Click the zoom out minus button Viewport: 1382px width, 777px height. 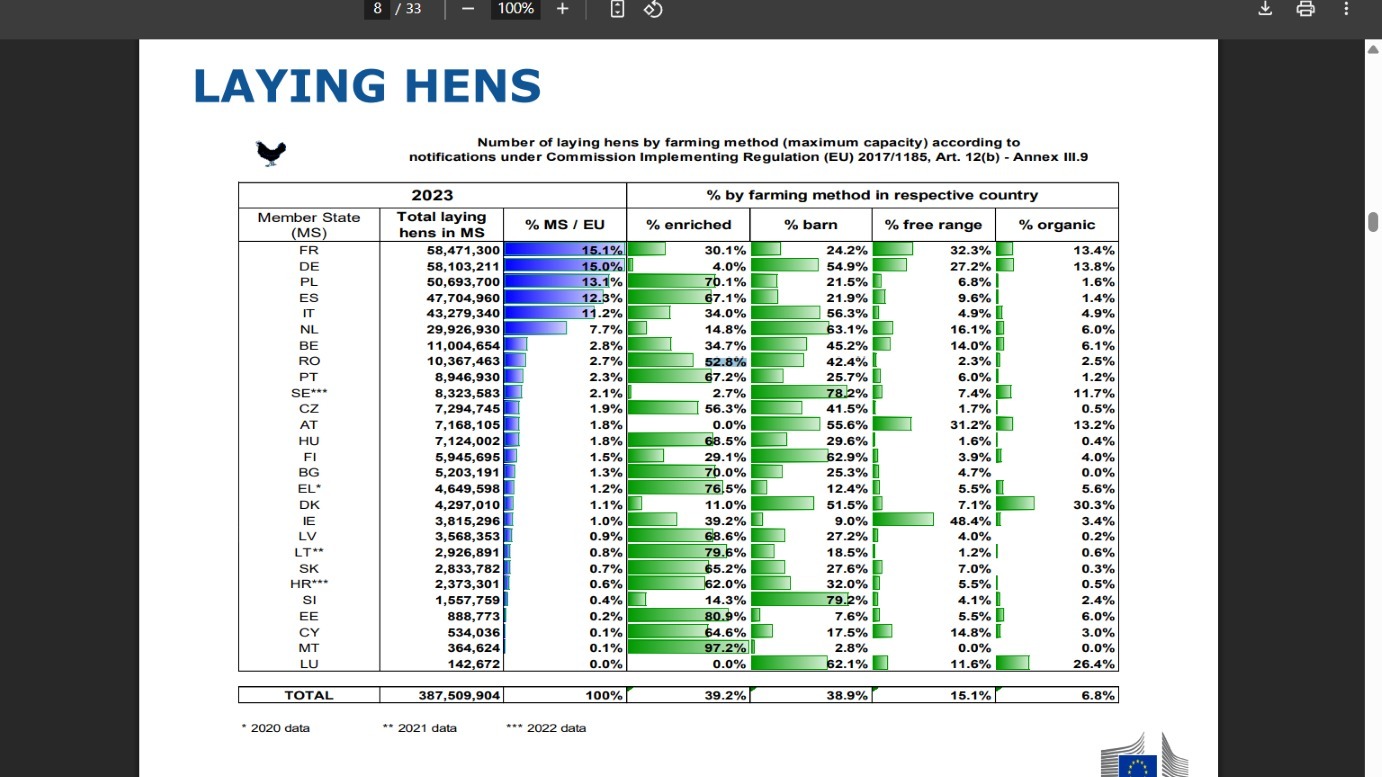pos(468,9)
